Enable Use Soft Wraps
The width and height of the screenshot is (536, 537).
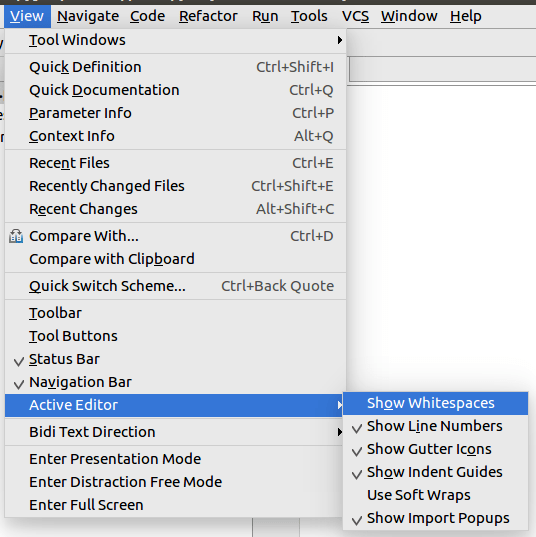435,495
